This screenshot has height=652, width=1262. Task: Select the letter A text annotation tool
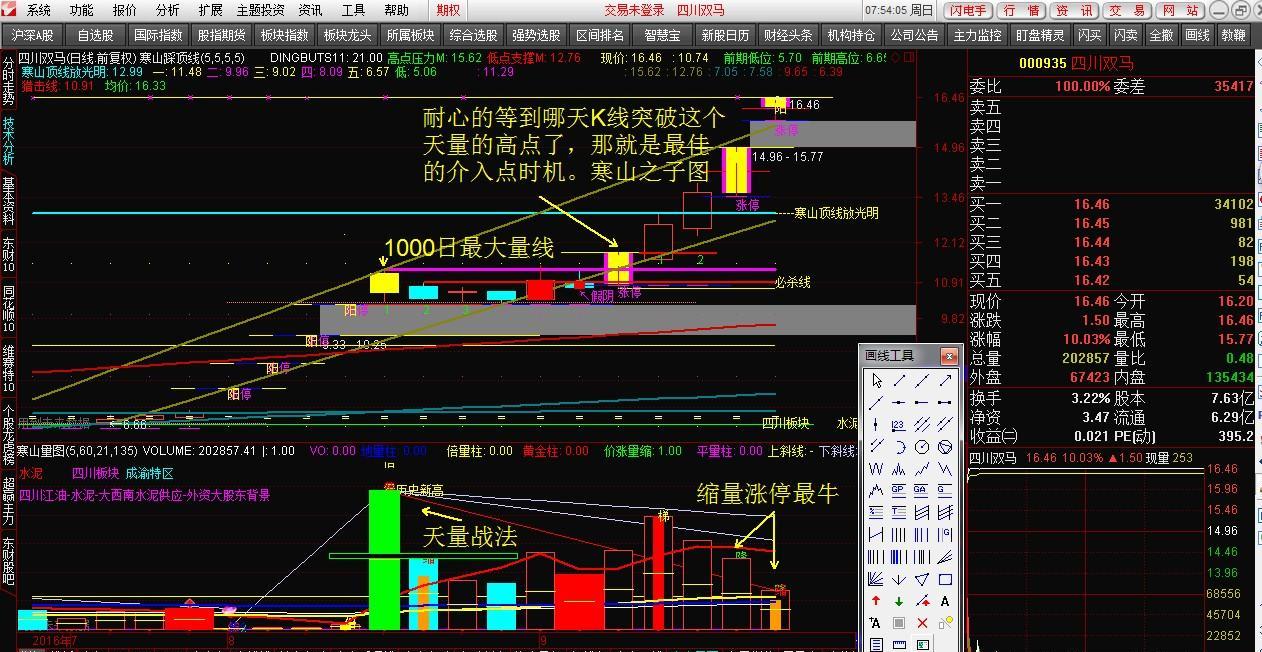tap(945, 601)
